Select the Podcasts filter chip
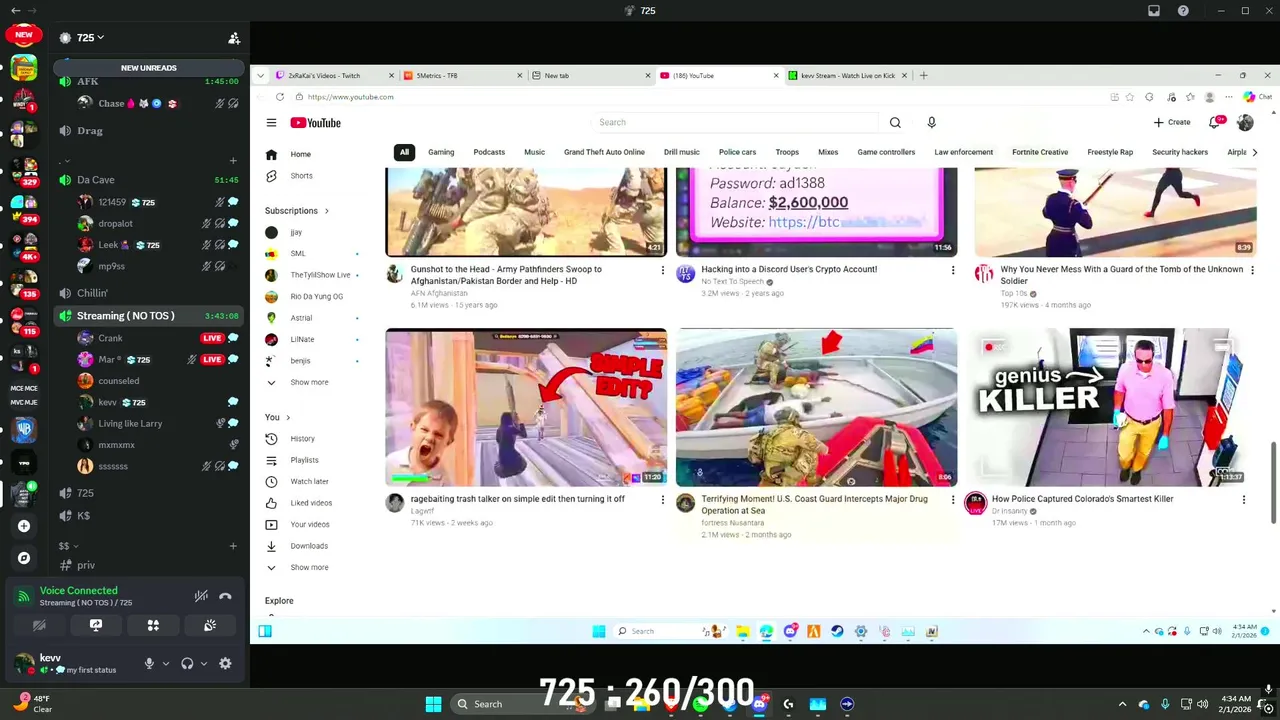This screenshot has width=1280, height=720. (x=489, y=152)
